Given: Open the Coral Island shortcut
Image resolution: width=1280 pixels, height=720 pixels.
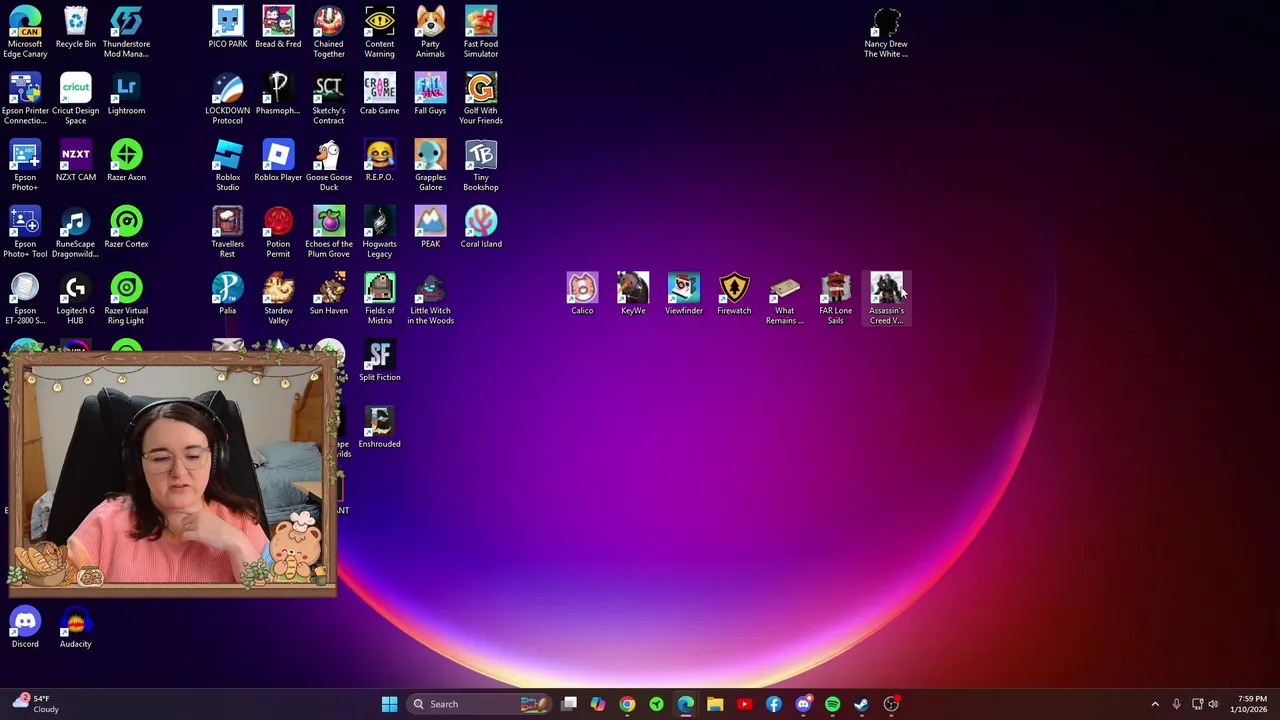Looking at the screenshot, I should pyautogui.click(x=481, y=227).
